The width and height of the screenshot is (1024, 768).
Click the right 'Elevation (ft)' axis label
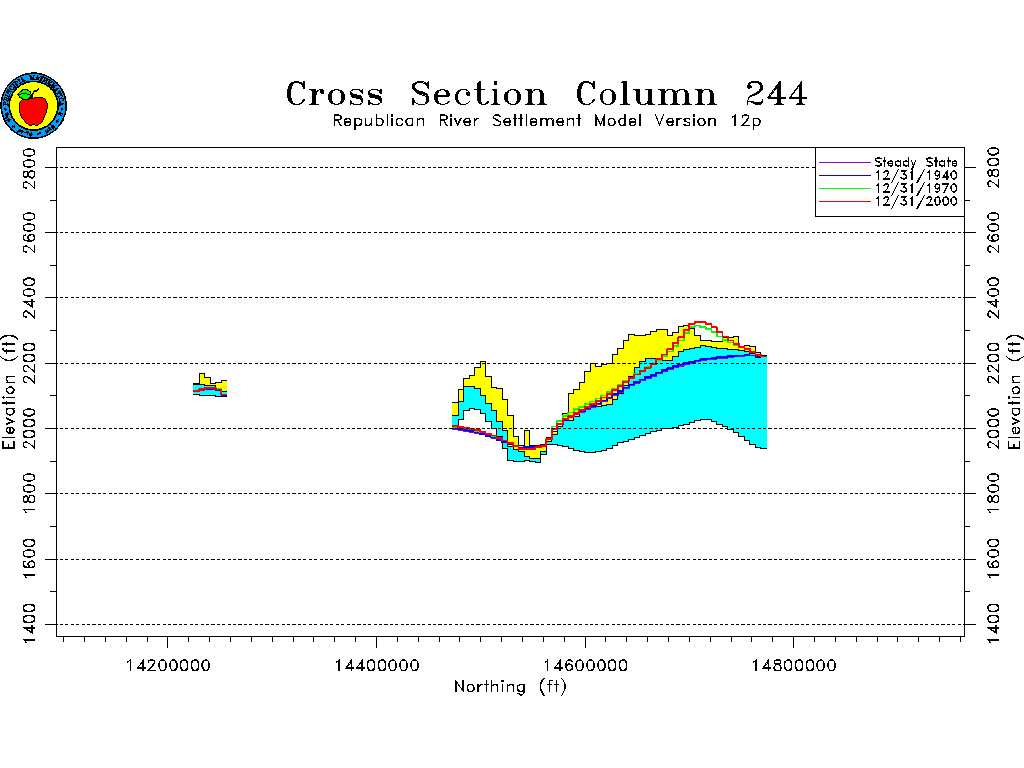pos(1014,392)
